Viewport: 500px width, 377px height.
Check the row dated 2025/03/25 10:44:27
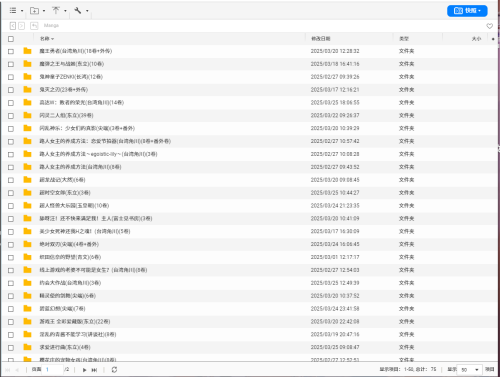[11, 193]
